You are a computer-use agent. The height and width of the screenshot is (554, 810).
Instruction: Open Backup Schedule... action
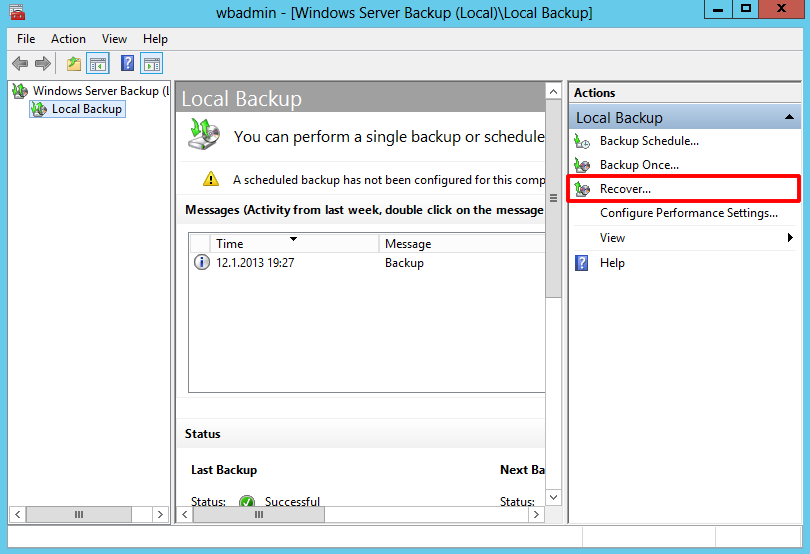click(x=649, y=141)
